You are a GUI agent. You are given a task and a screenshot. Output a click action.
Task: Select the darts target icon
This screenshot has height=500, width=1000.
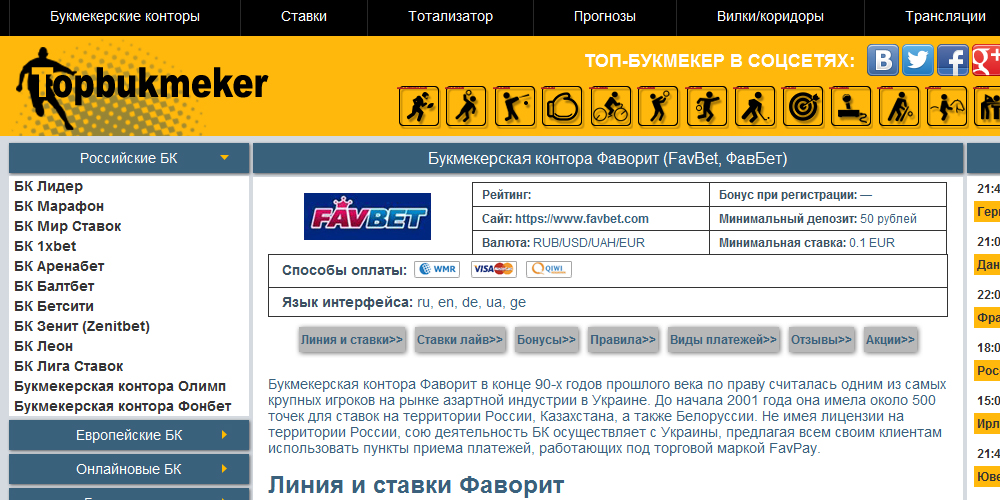pyautogui.click(x=802, y=106)
